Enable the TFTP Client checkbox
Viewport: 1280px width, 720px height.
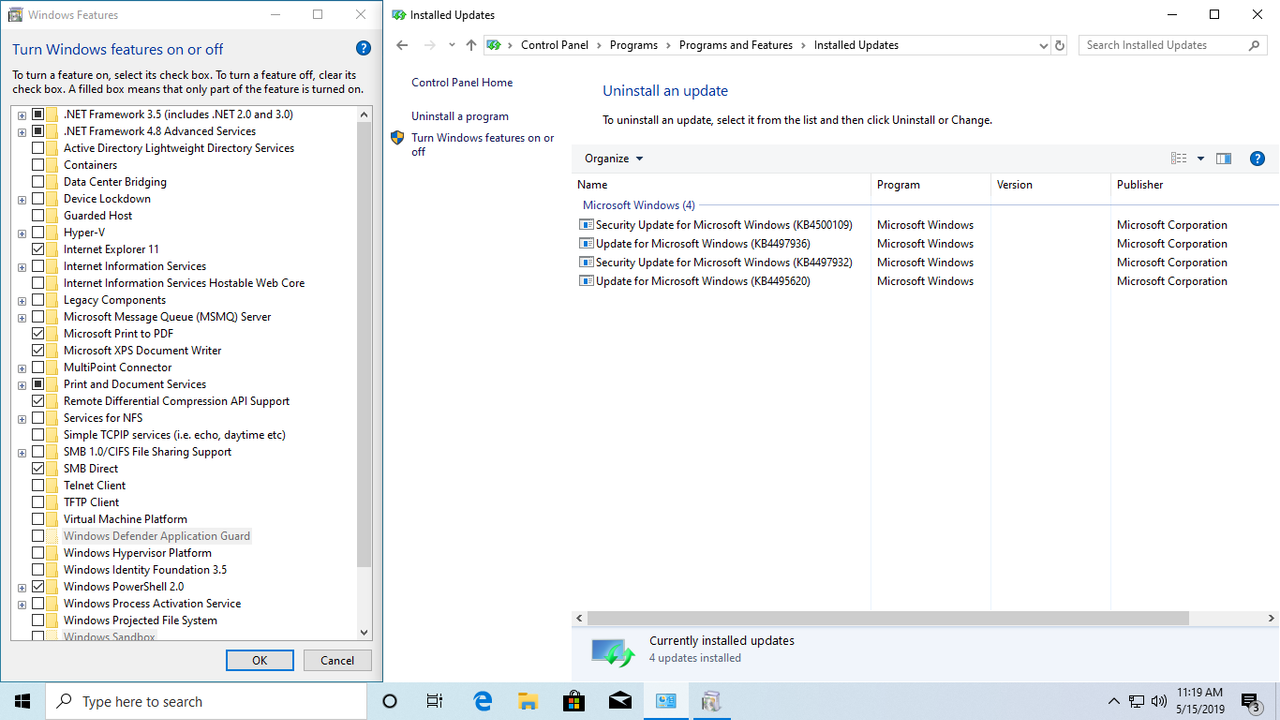click(38, 502)
